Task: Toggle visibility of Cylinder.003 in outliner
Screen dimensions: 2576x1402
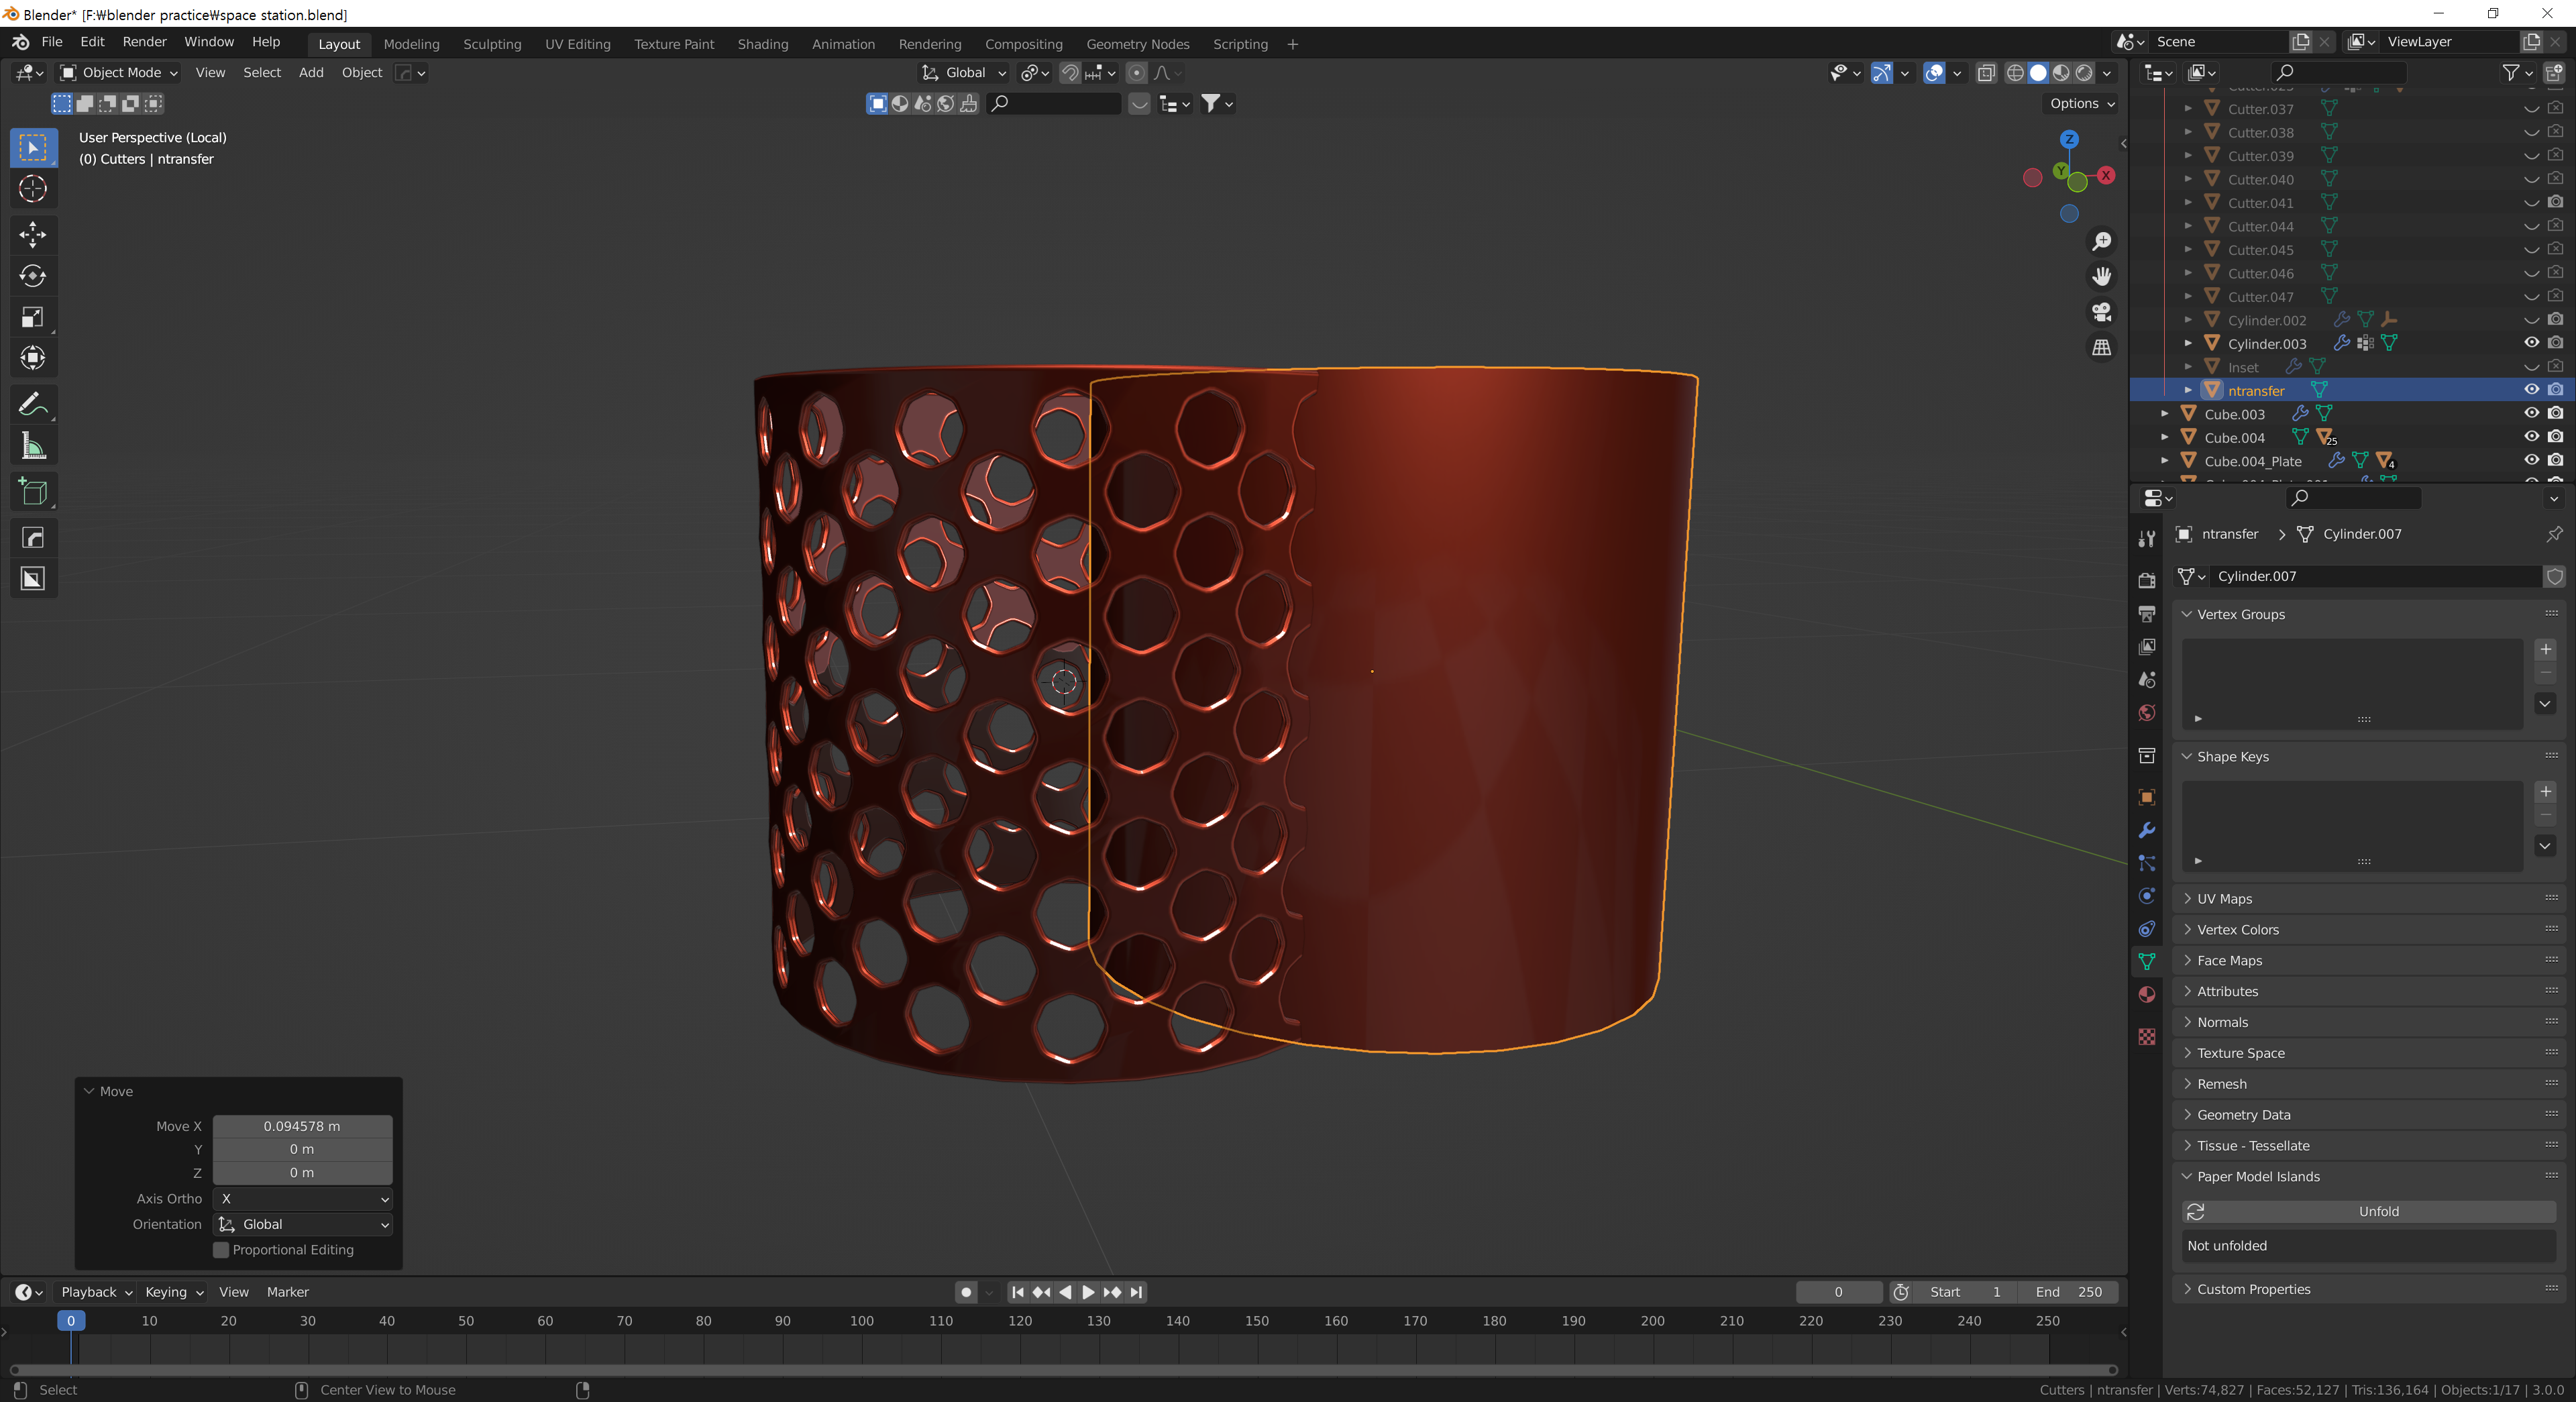Action: 2531,343
